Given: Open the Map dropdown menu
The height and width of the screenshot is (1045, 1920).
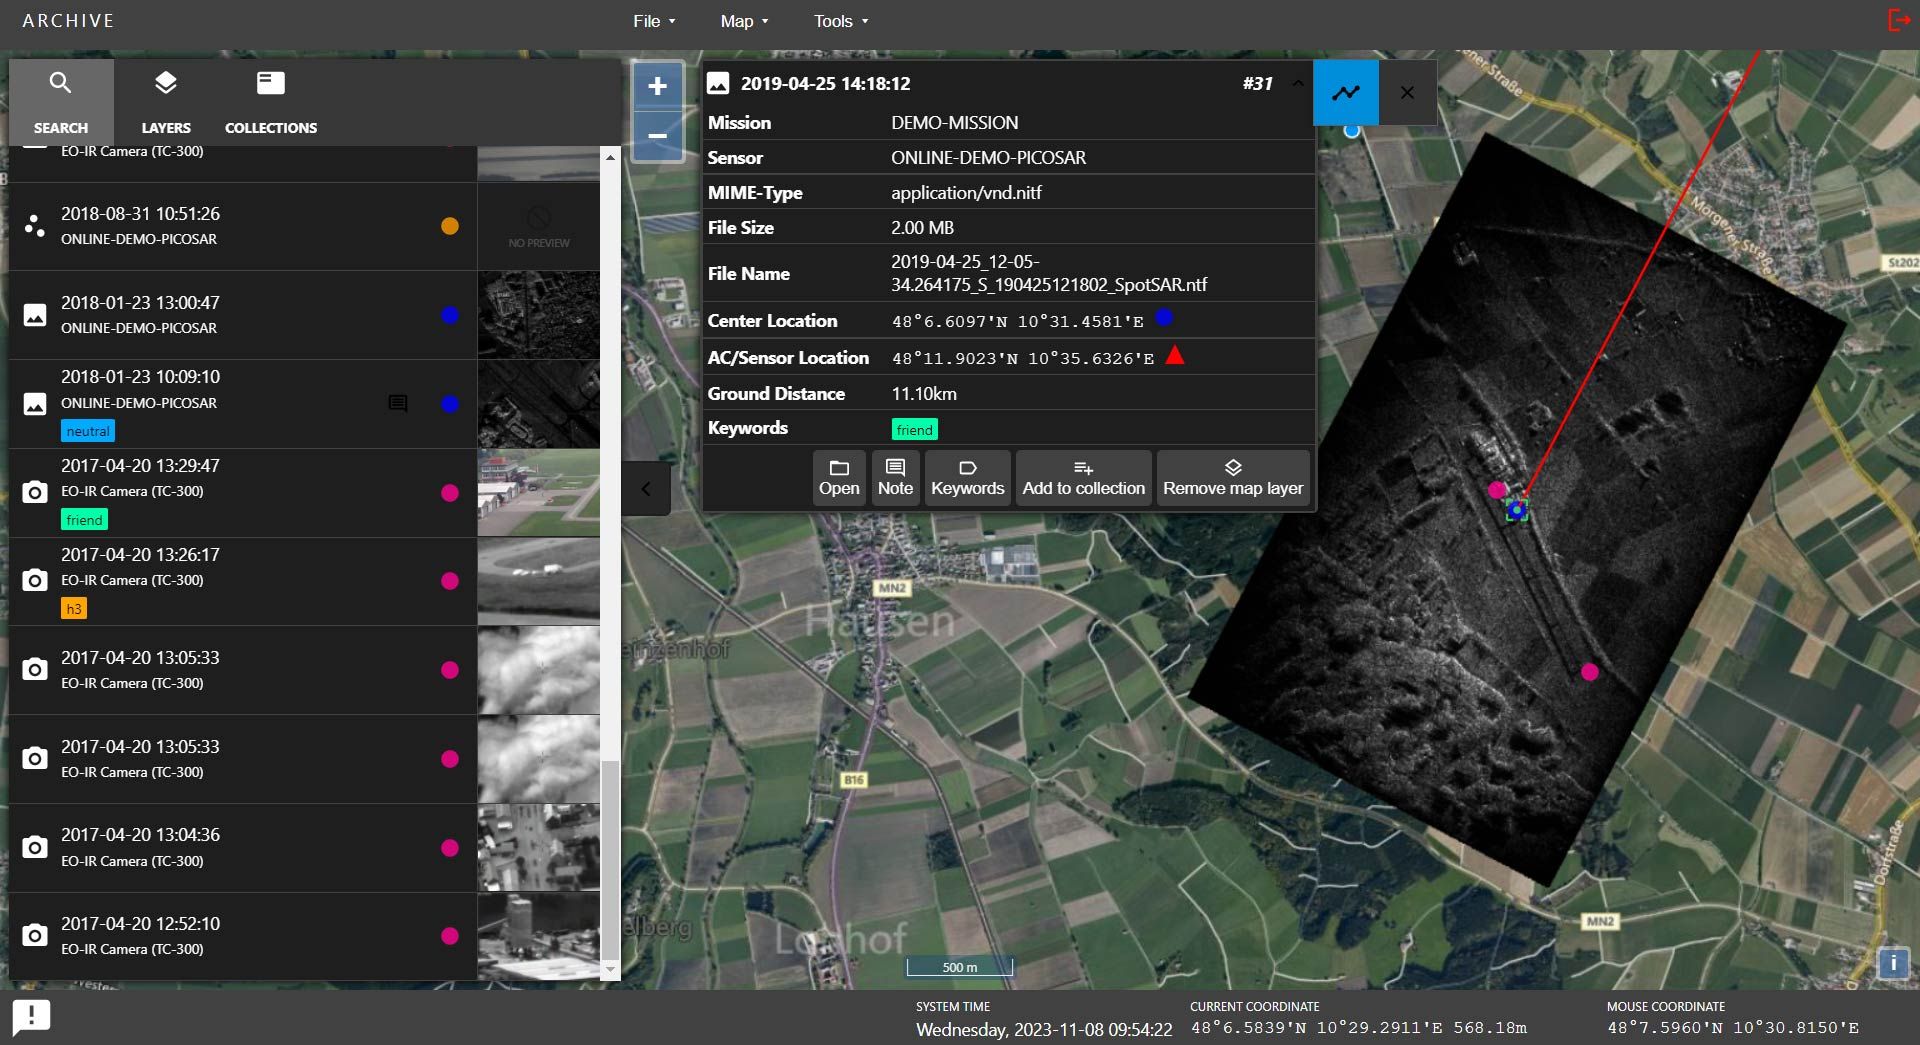Looking at the screenshot, I should click(744, 21).
